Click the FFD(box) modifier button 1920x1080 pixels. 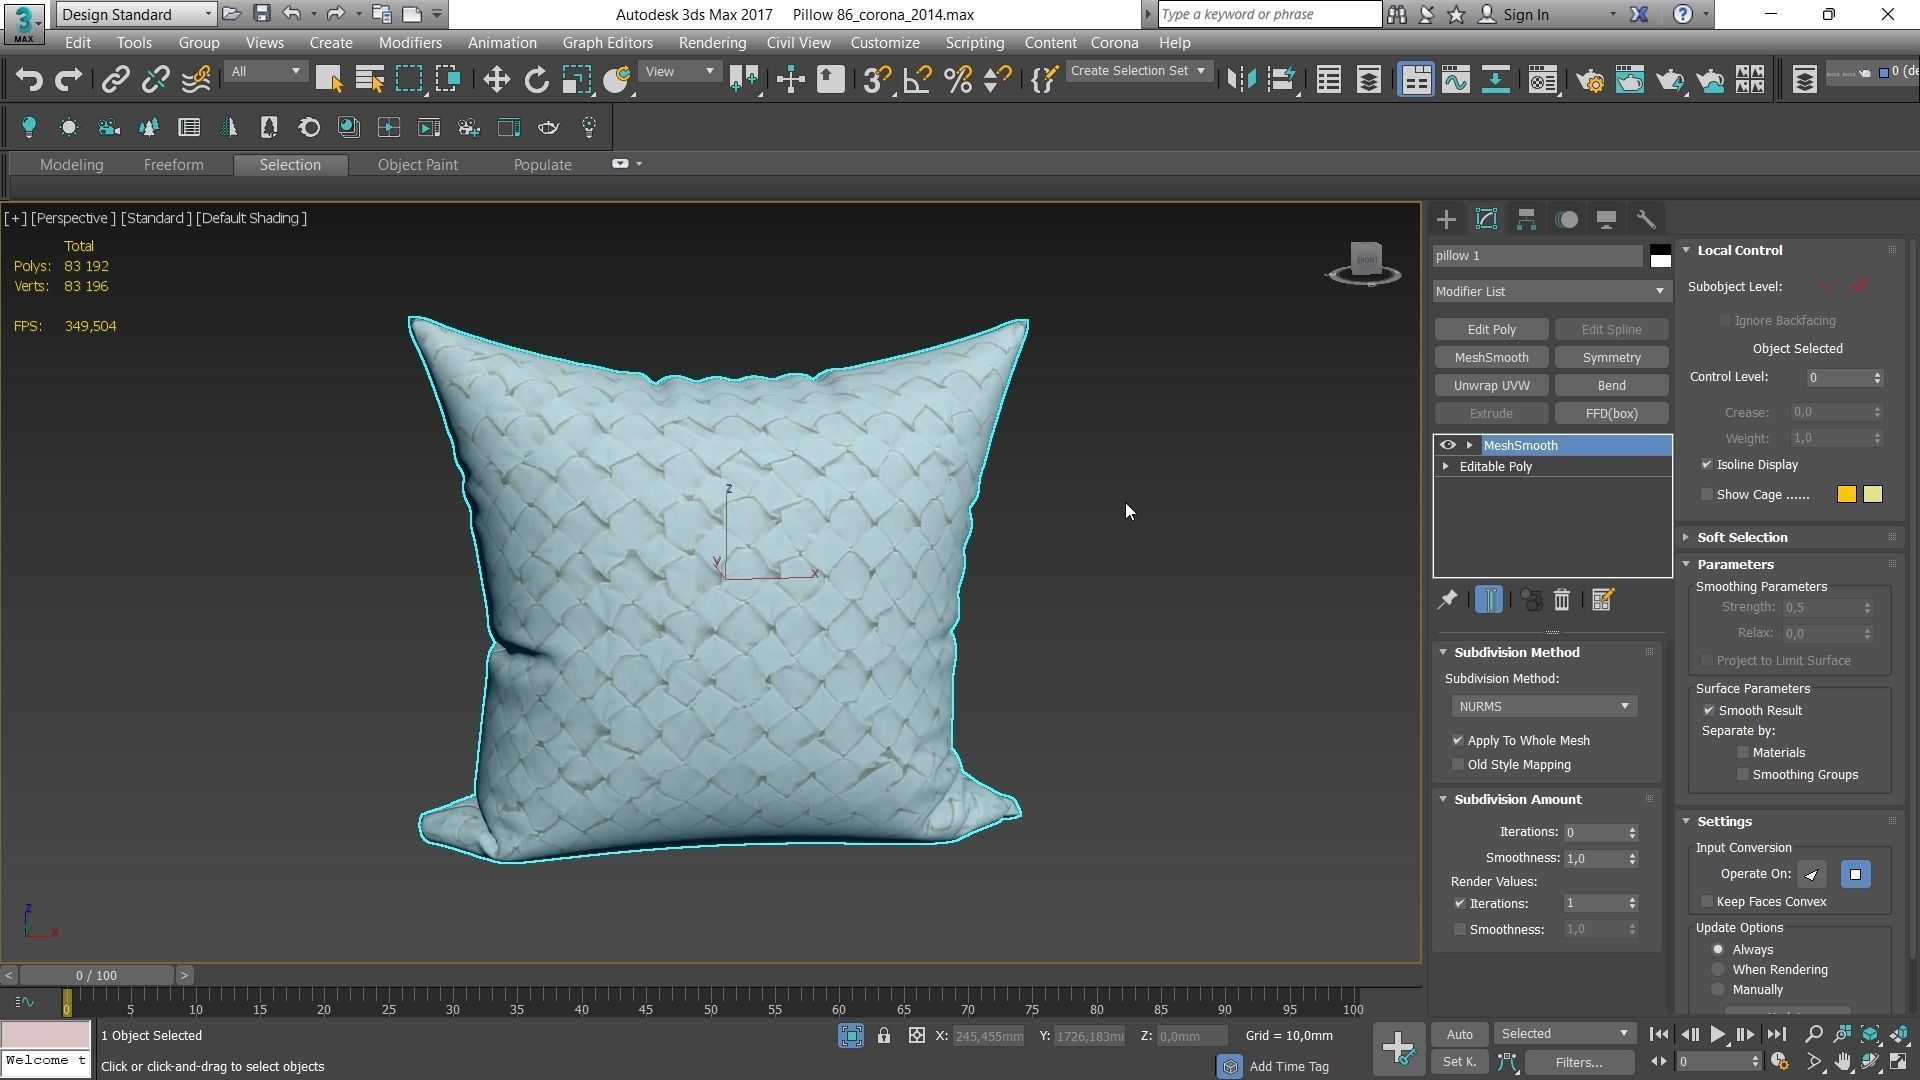click(1611, 414)
